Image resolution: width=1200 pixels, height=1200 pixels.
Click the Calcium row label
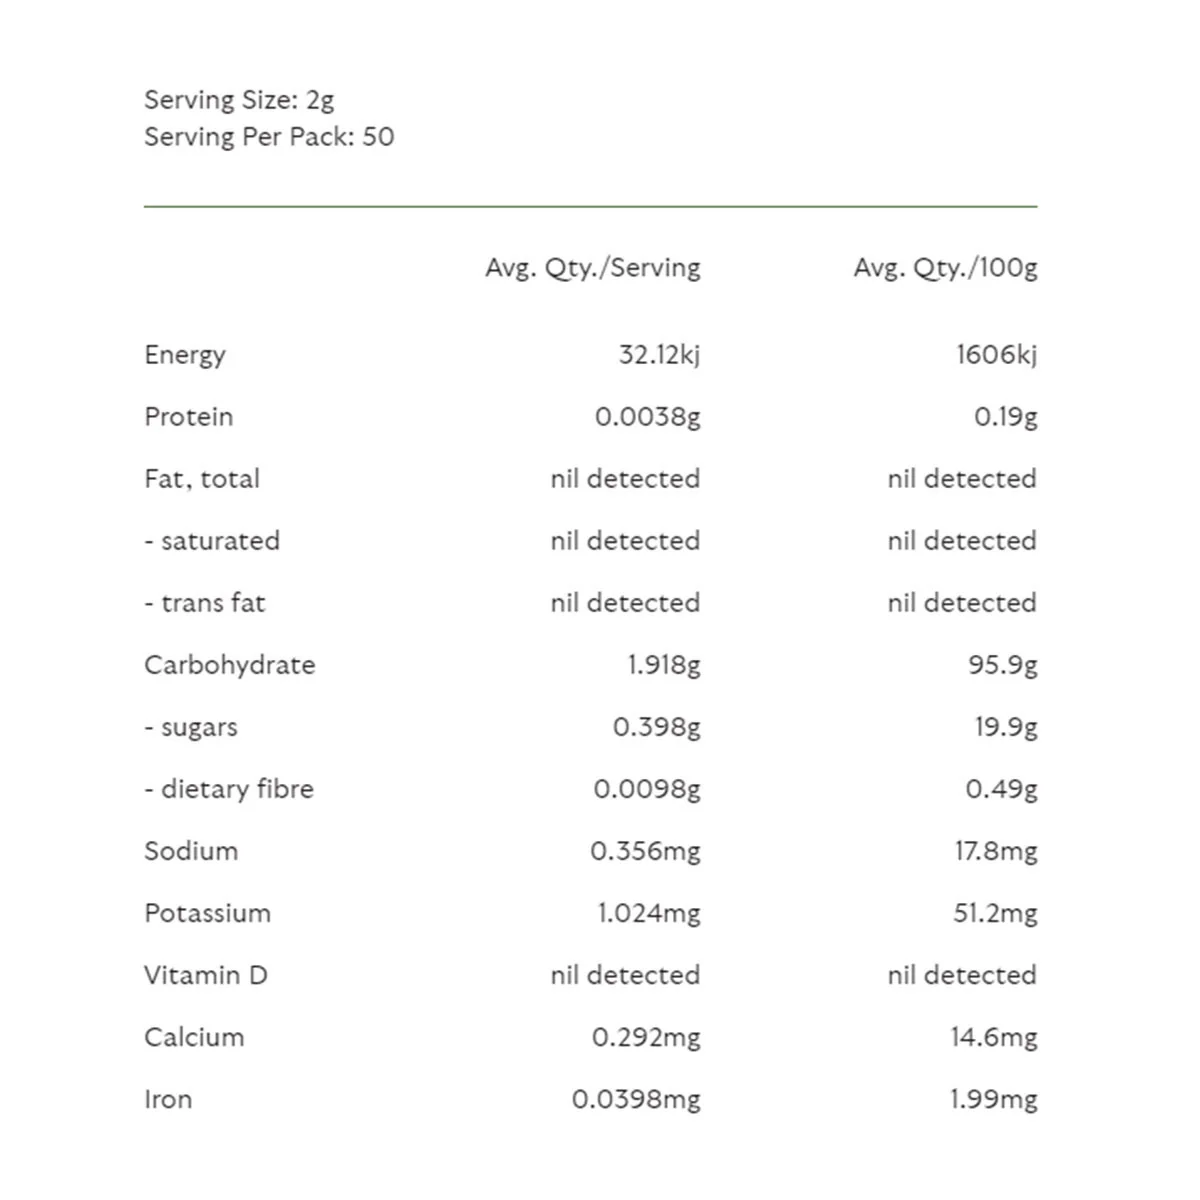194,1037
